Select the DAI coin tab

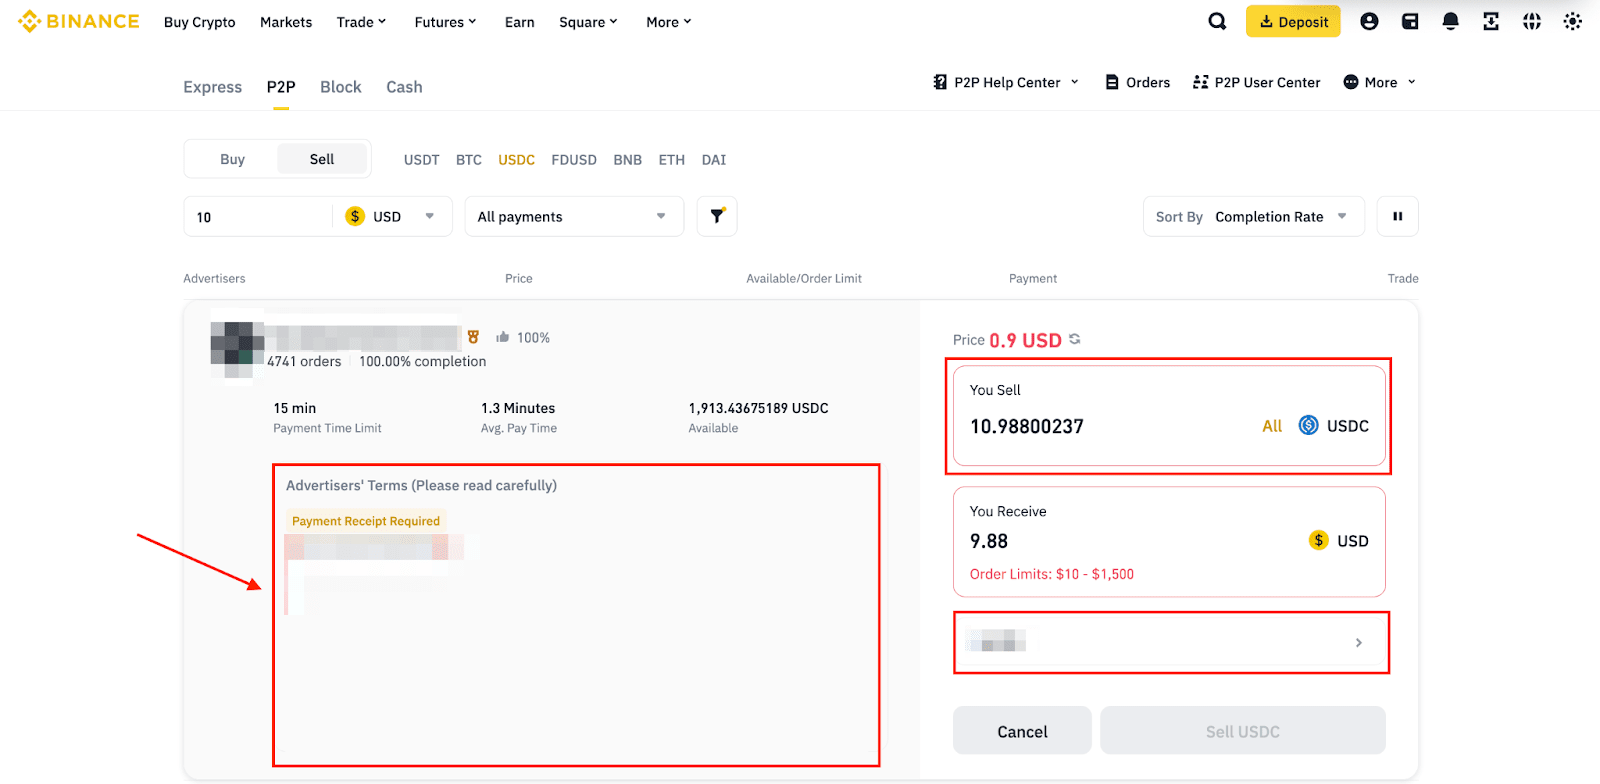[x=714, y=159]
